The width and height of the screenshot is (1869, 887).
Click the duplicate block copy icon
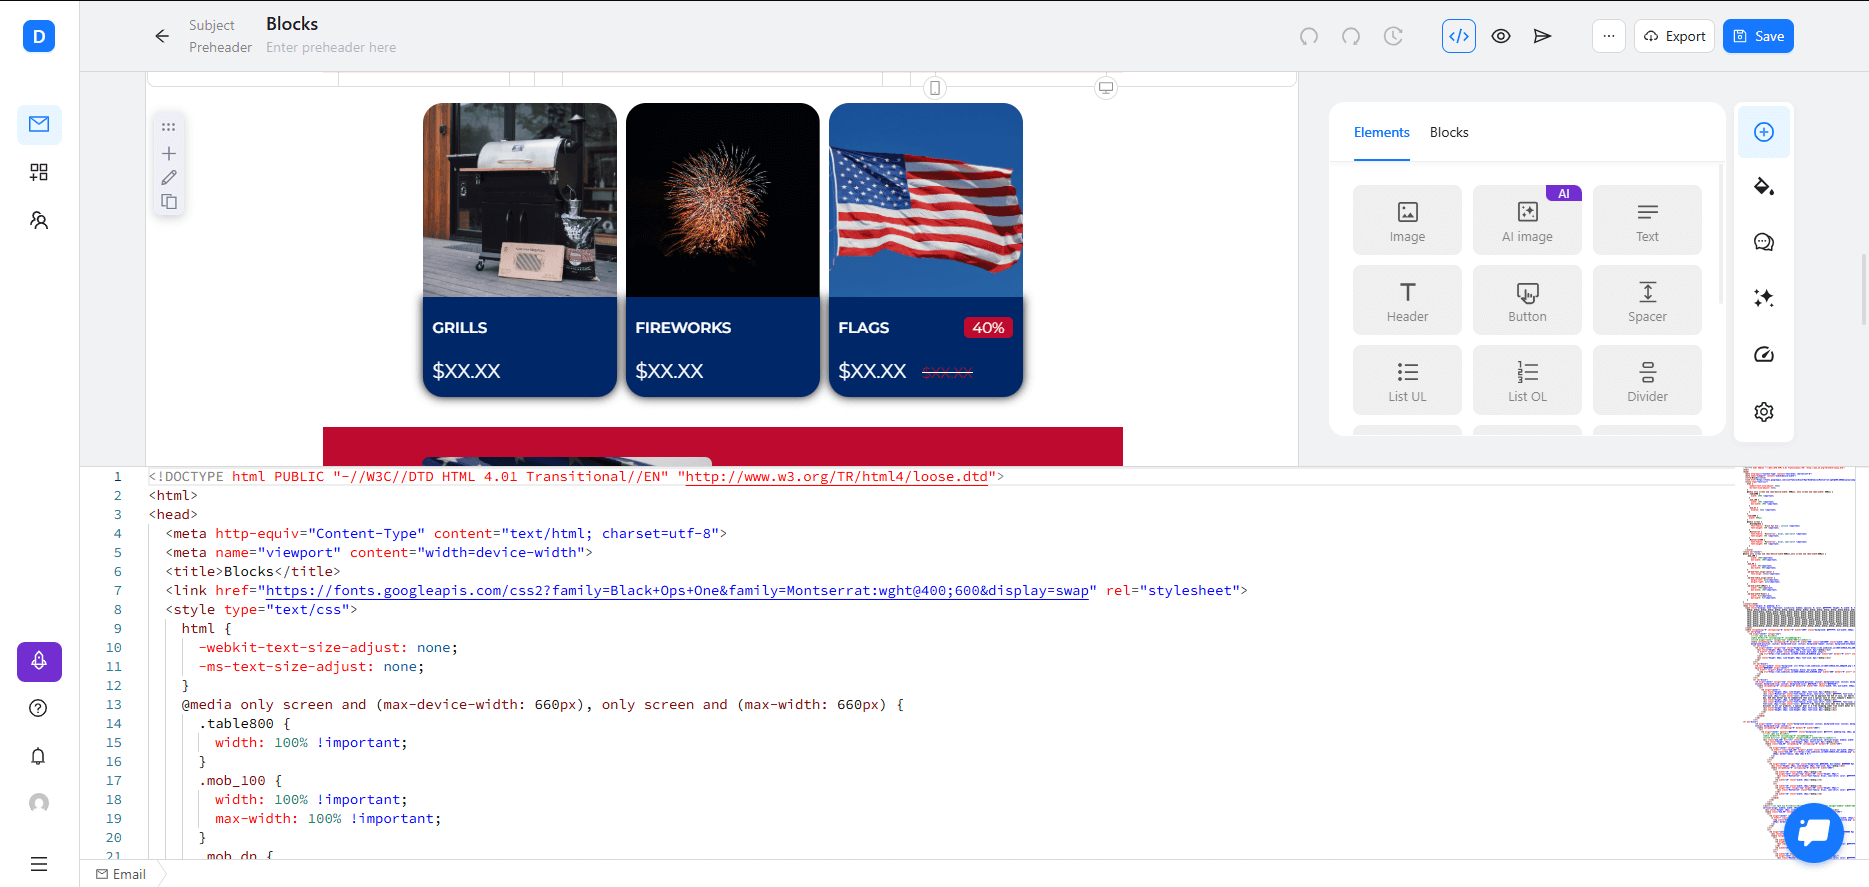(x=169, y=201)
